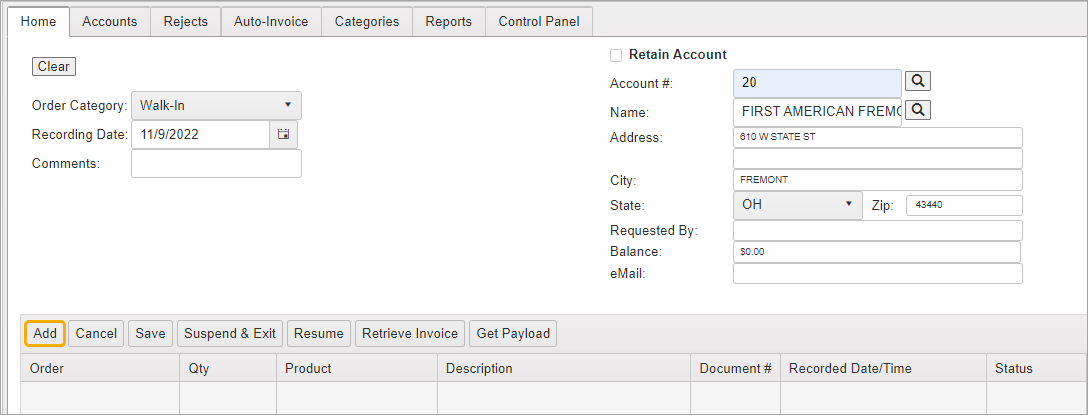Click the Name search magnifier icon
Image resolution: width=1088 pixels, height=415 pixels.
point(918,110)
